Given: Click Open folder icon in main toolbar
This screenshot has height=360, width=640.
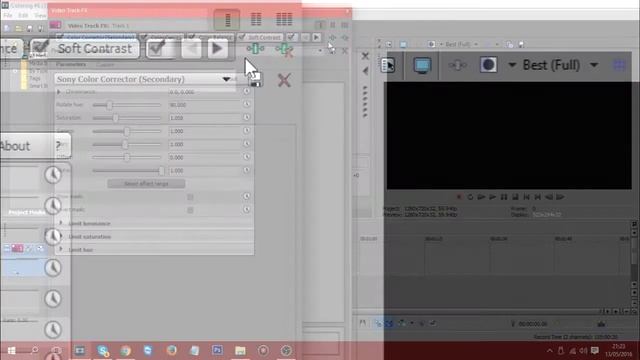Looking at the screenshot, I should (x=18, y=28).
